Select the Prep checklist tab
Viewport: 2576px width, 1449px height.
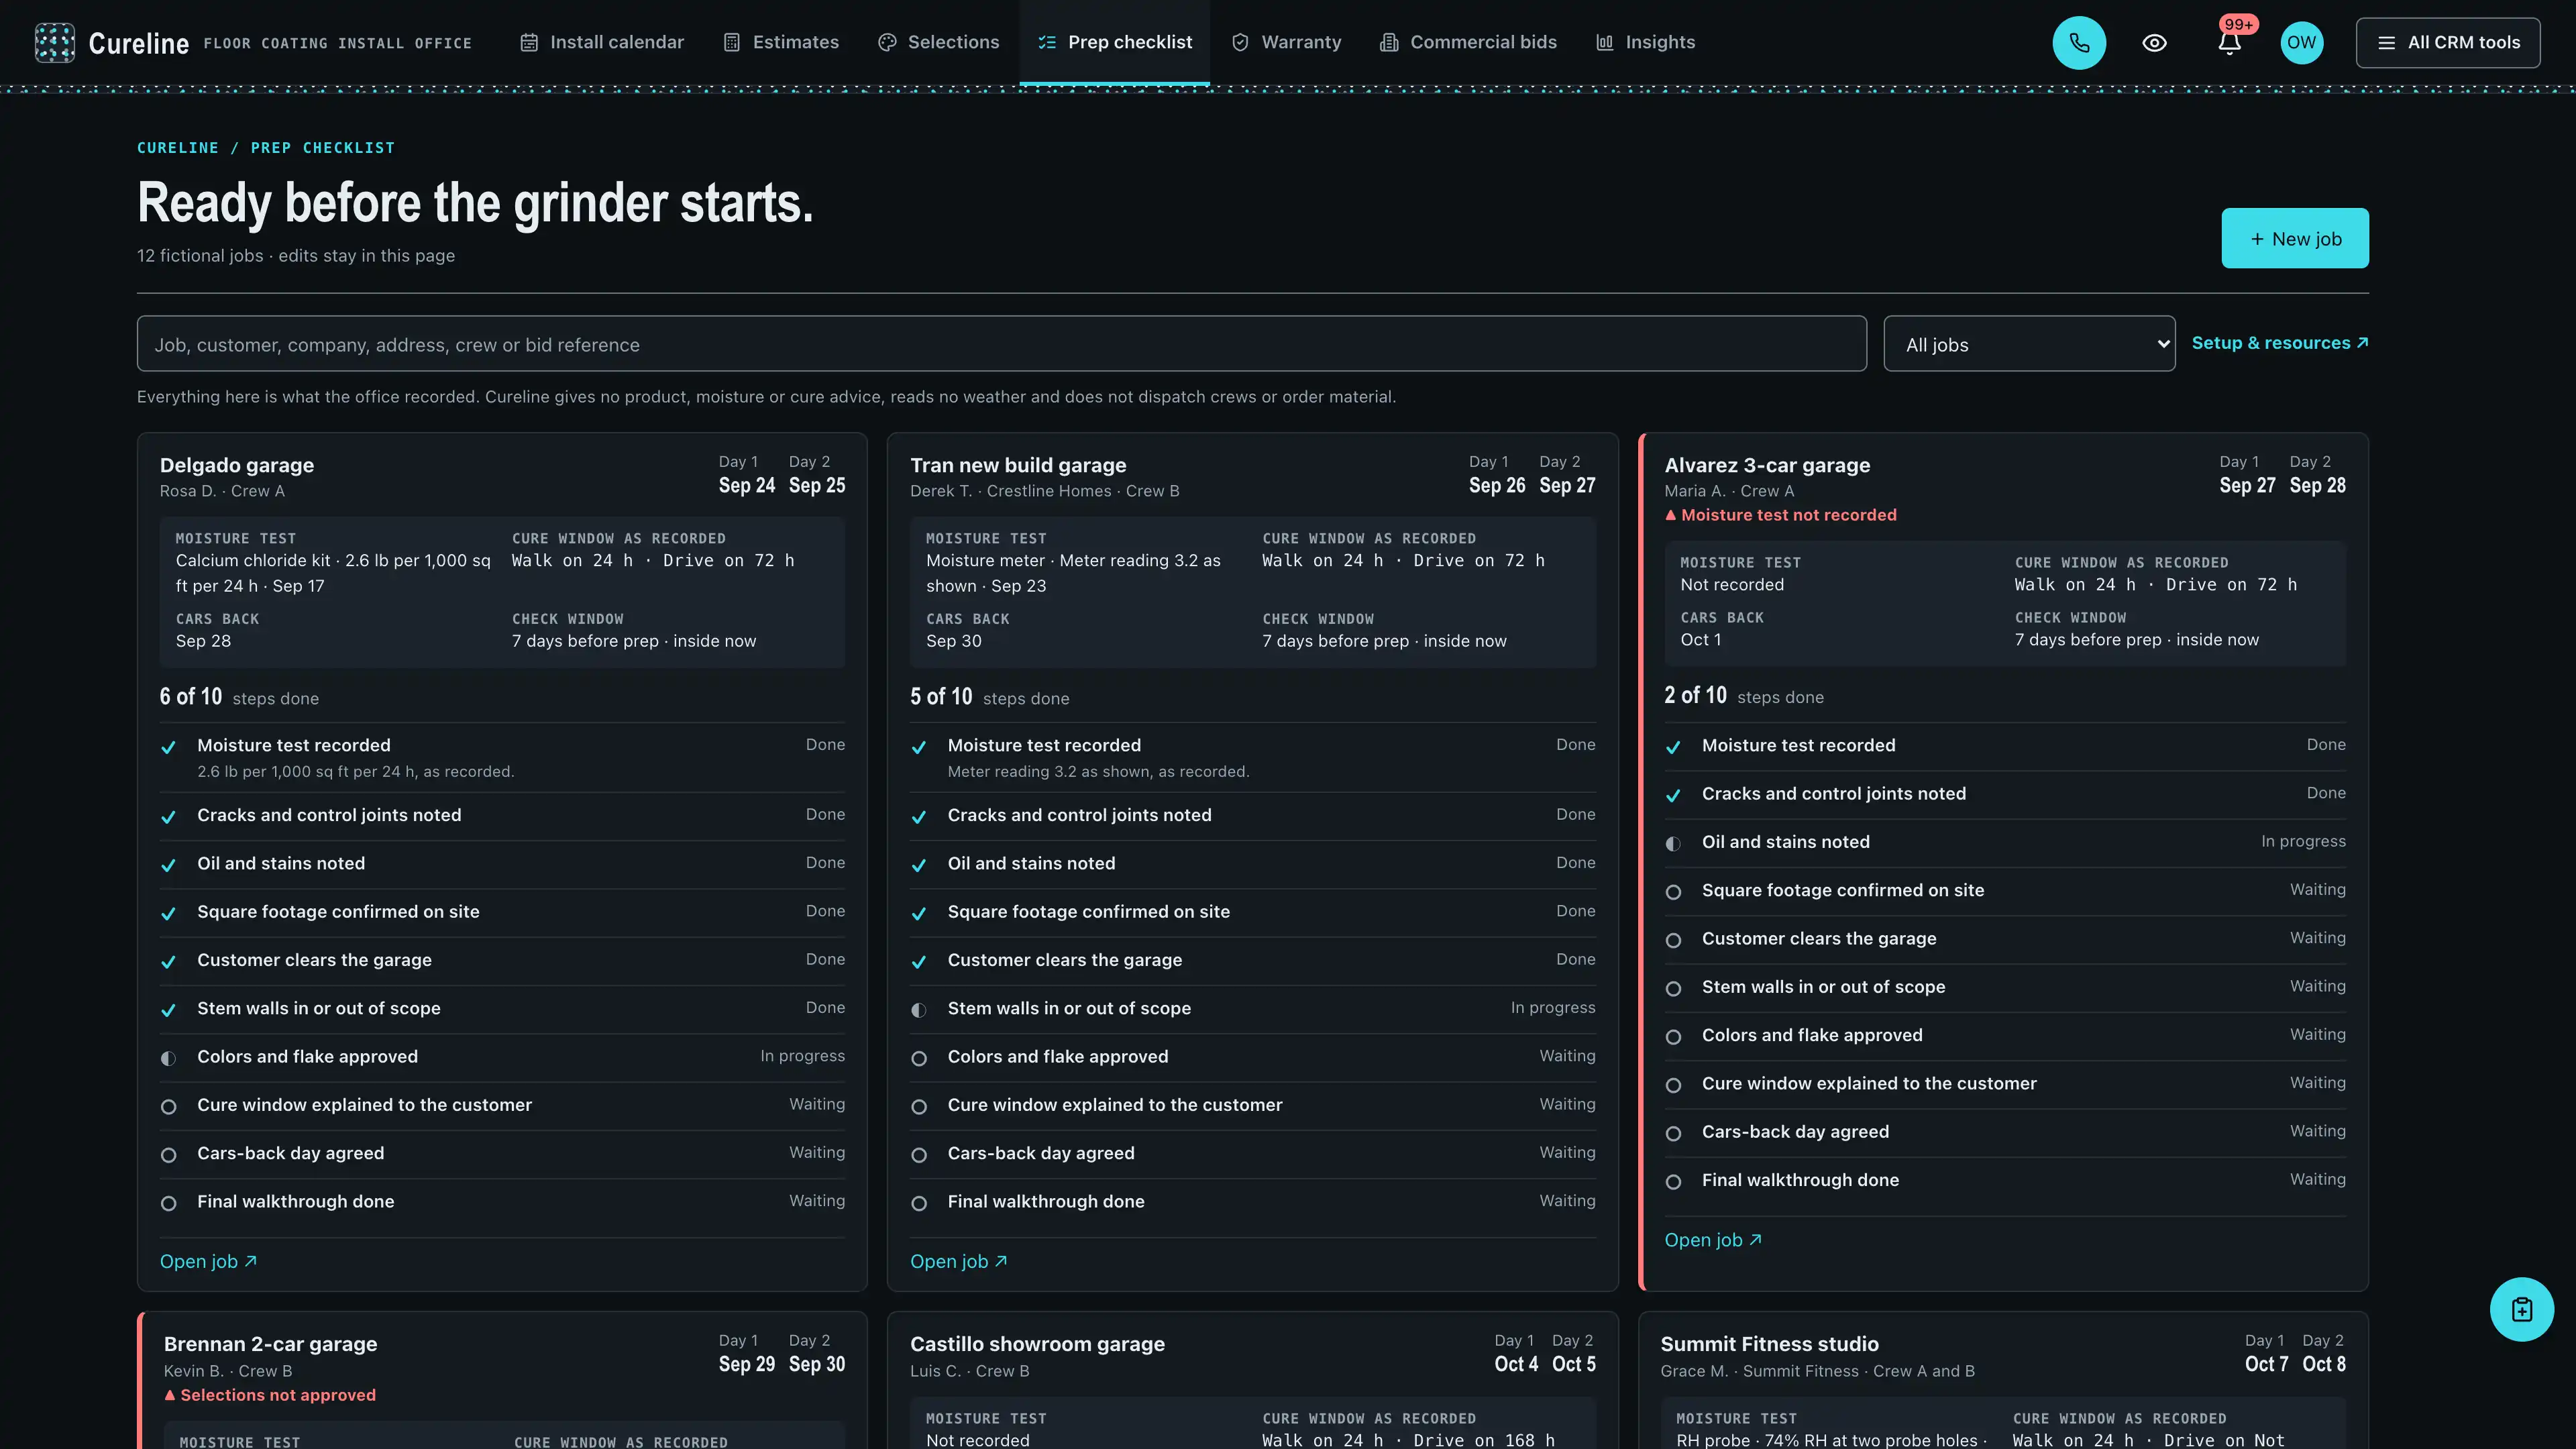coord(1114,42)
